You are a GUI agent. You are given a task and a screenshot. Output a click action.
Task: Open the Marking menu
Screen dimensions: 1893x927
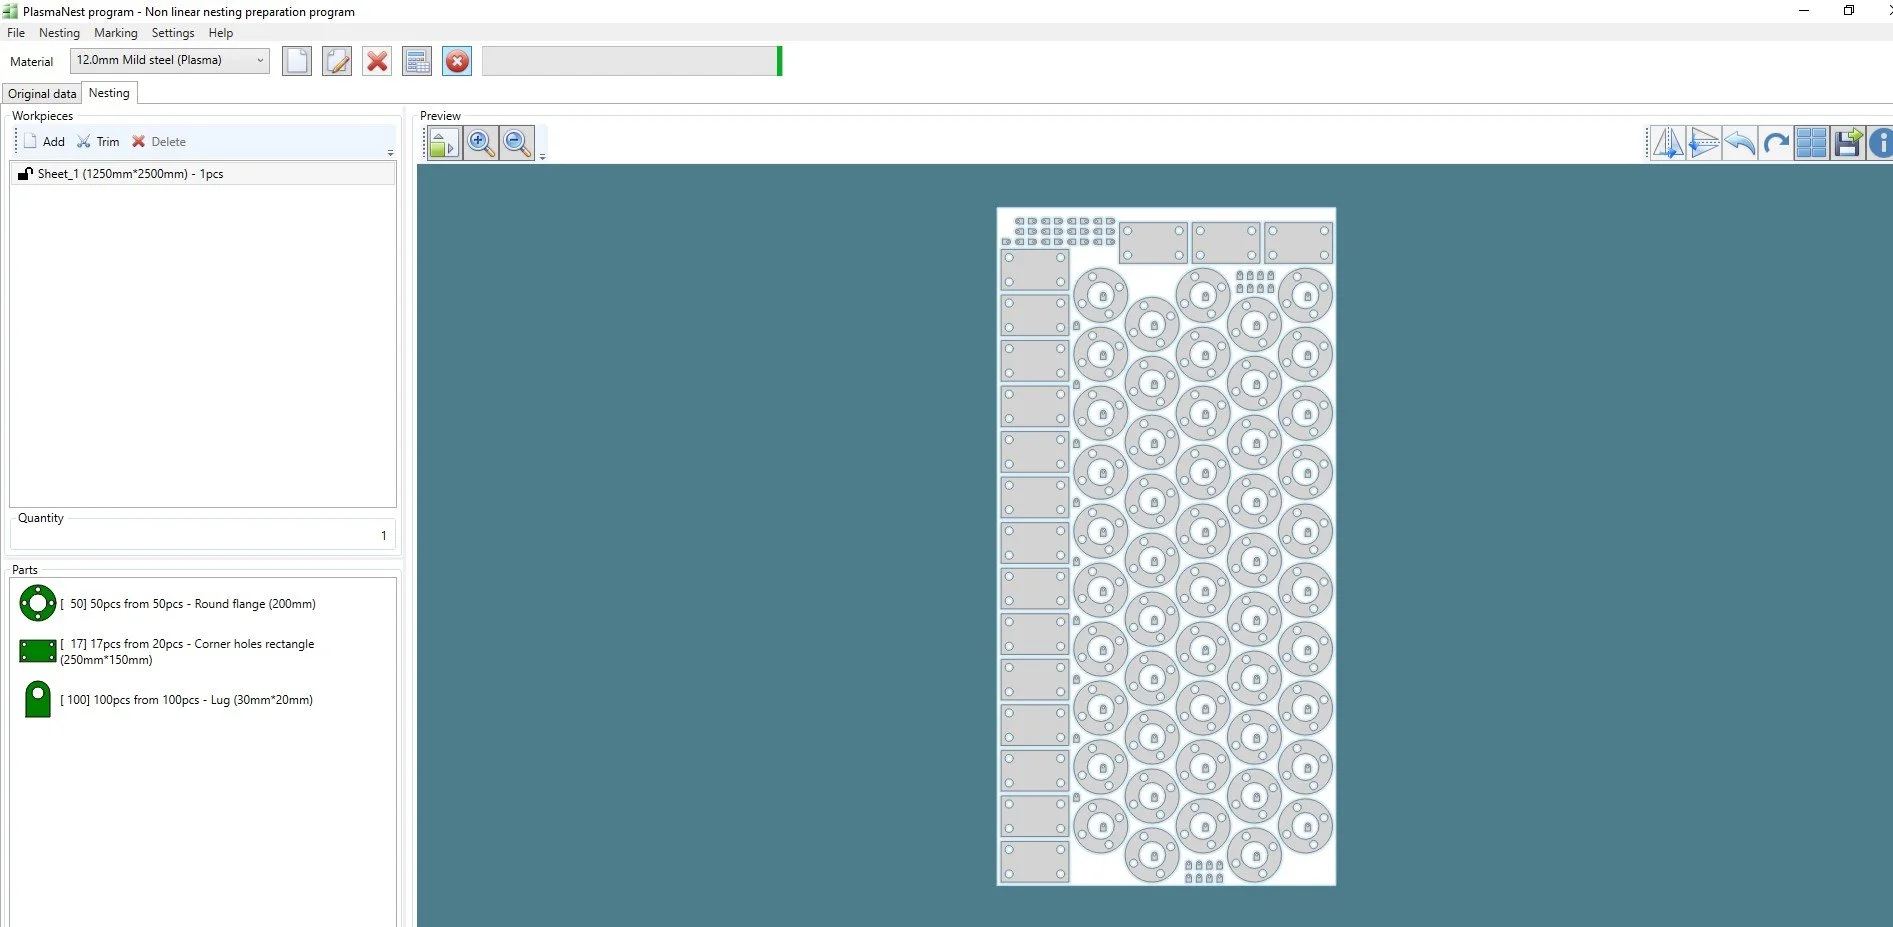[116, 33]
